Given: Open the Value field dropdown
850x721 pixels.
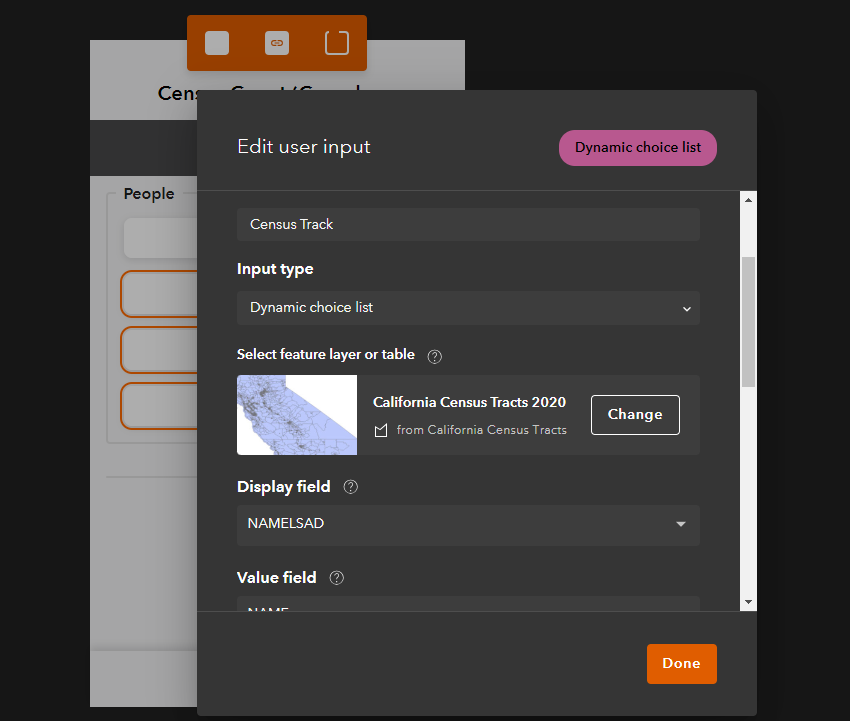Looking at the screenshot, I should coord(468,604).
